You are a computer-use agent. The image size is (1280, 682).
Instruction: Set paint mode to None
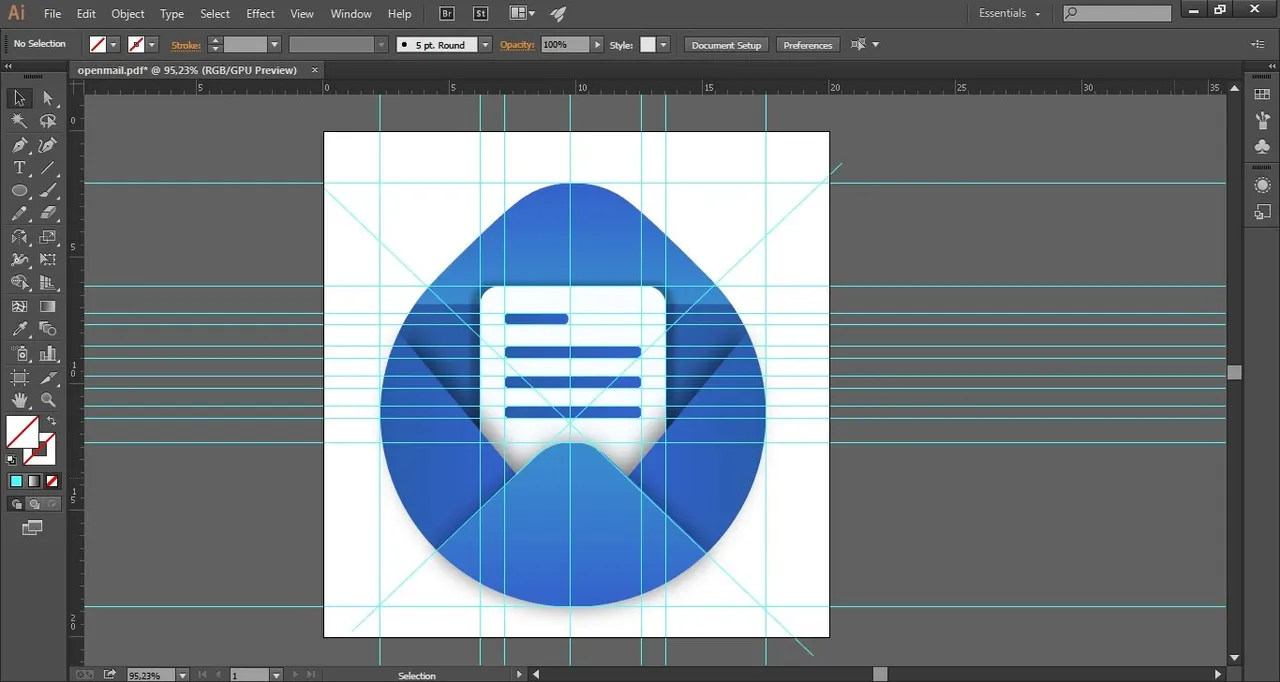(52, 481)
